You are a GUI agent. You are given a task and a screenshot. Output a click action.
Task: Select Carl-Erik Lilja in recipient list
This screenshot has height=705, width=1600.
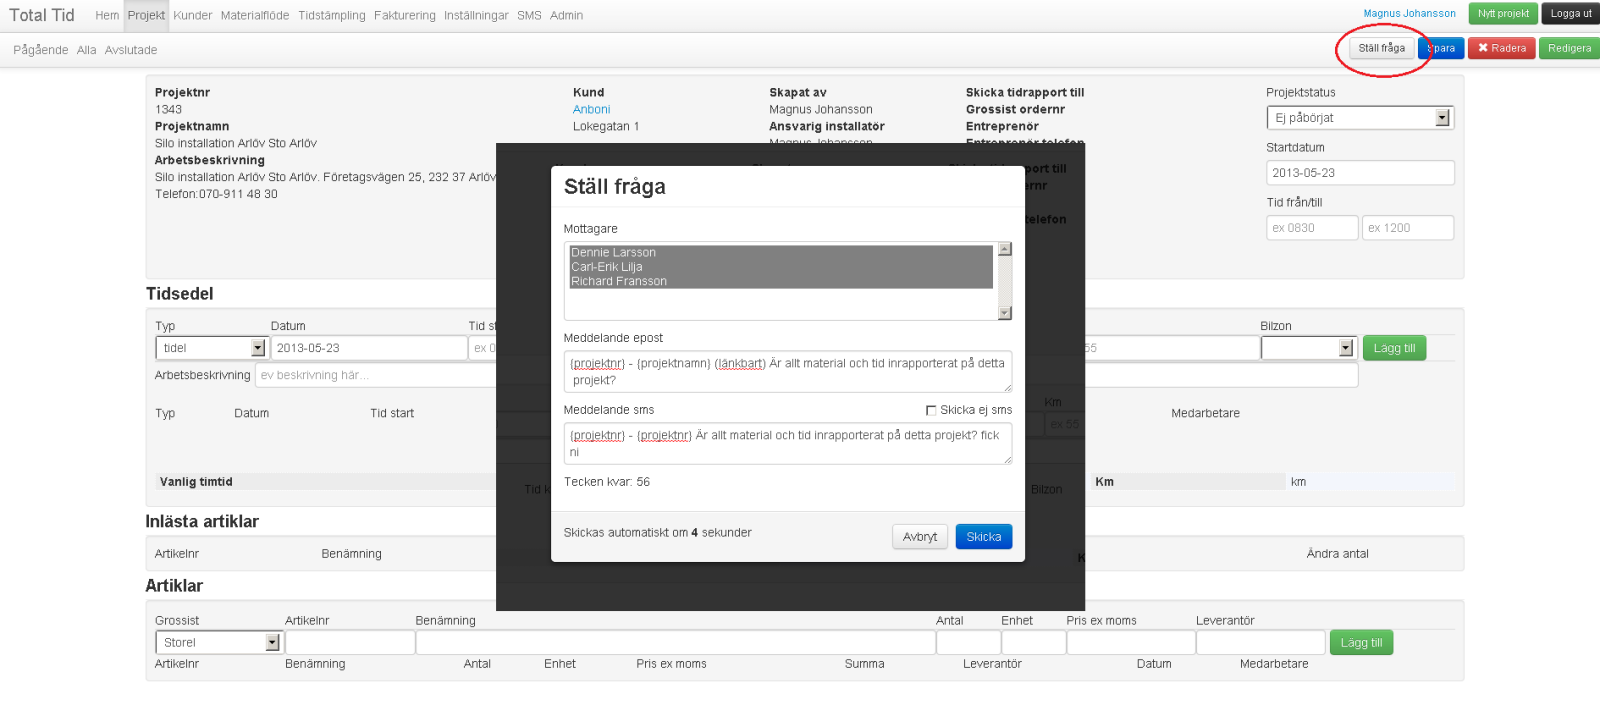(607, 267)
